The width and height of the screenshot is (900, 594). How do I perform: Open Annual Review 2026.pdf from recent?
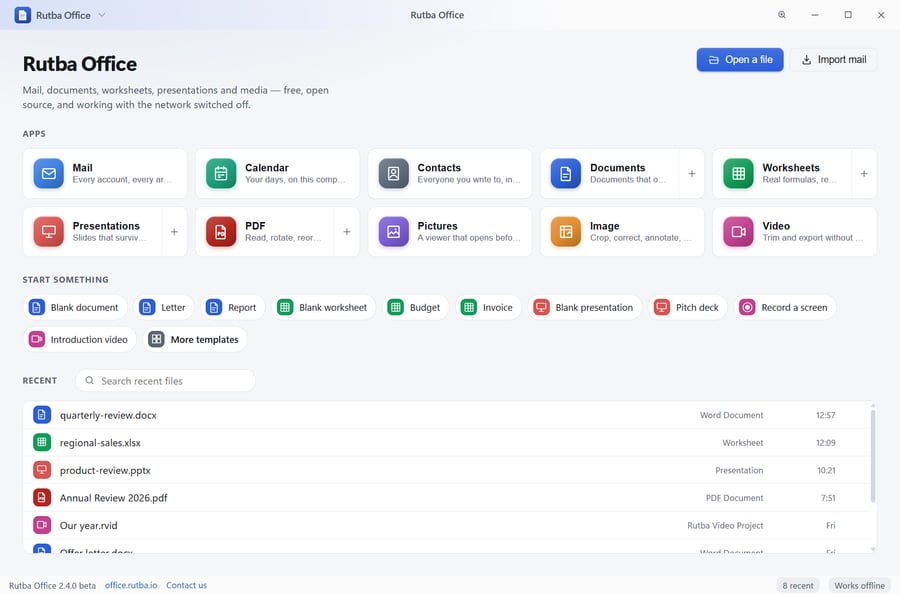447,497
